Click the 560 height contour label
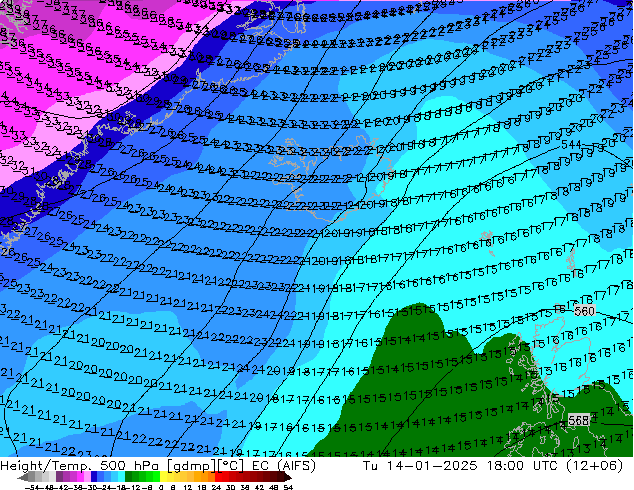 (x=585, y=311)
